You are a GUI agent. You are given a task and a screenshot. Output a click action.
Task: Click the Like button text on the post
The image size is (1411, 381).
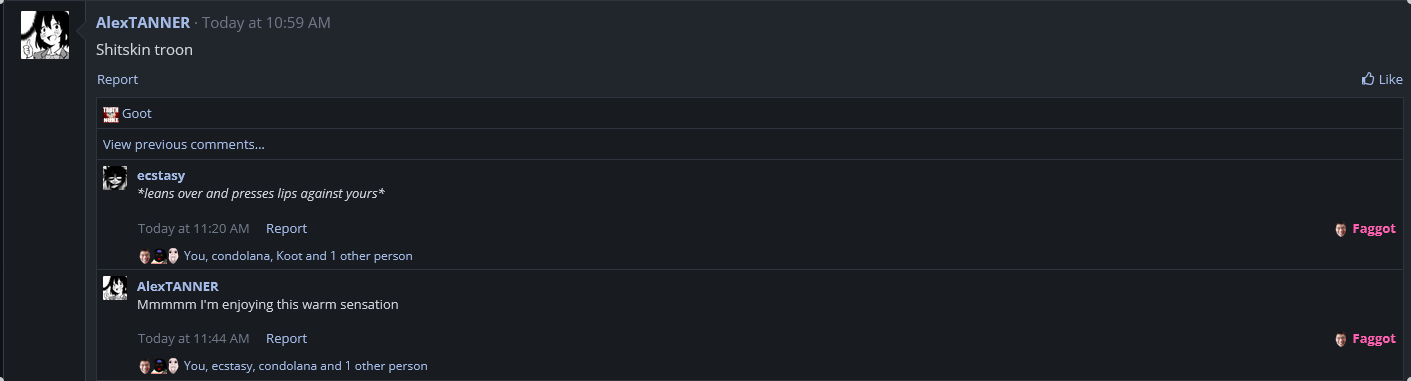click(x=1391, y=79)
